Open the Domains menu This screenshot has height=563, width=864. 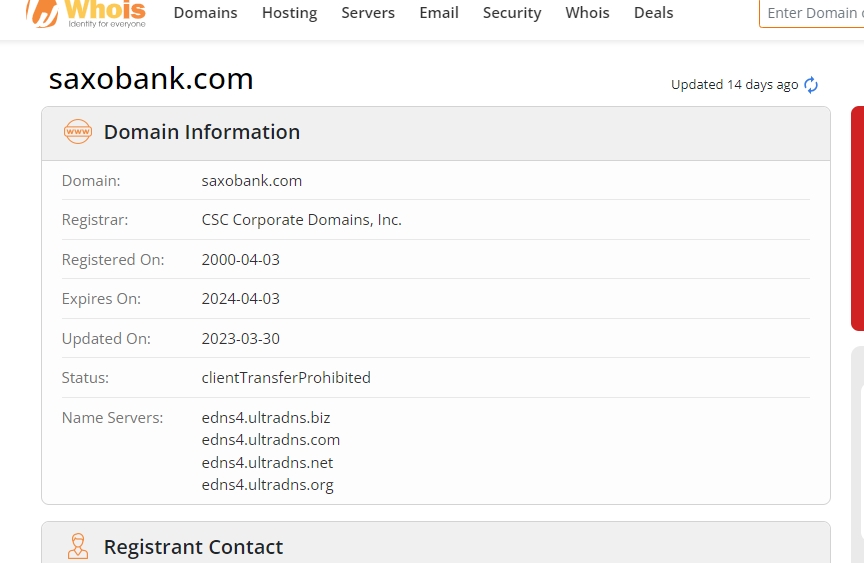tap(205, 13)
